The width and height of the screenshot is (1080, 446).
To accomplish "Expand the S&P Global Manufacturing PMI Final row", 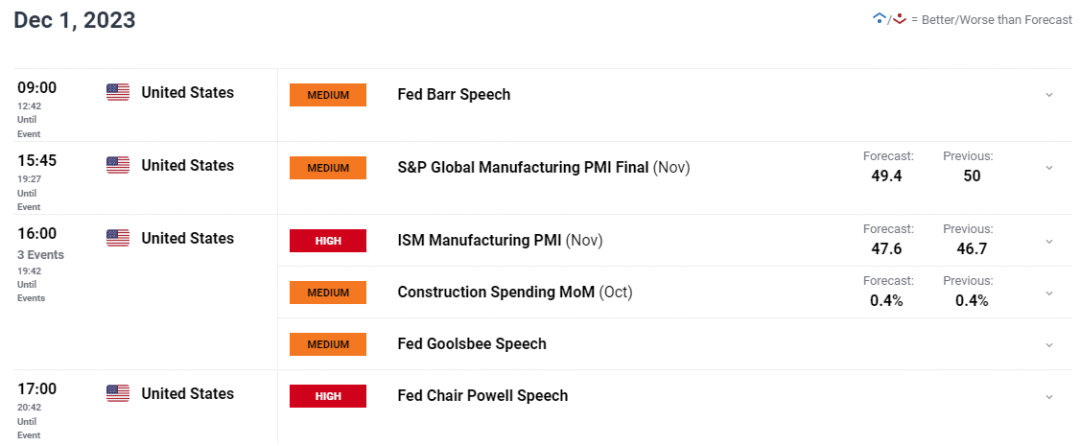I will 1049,168.
